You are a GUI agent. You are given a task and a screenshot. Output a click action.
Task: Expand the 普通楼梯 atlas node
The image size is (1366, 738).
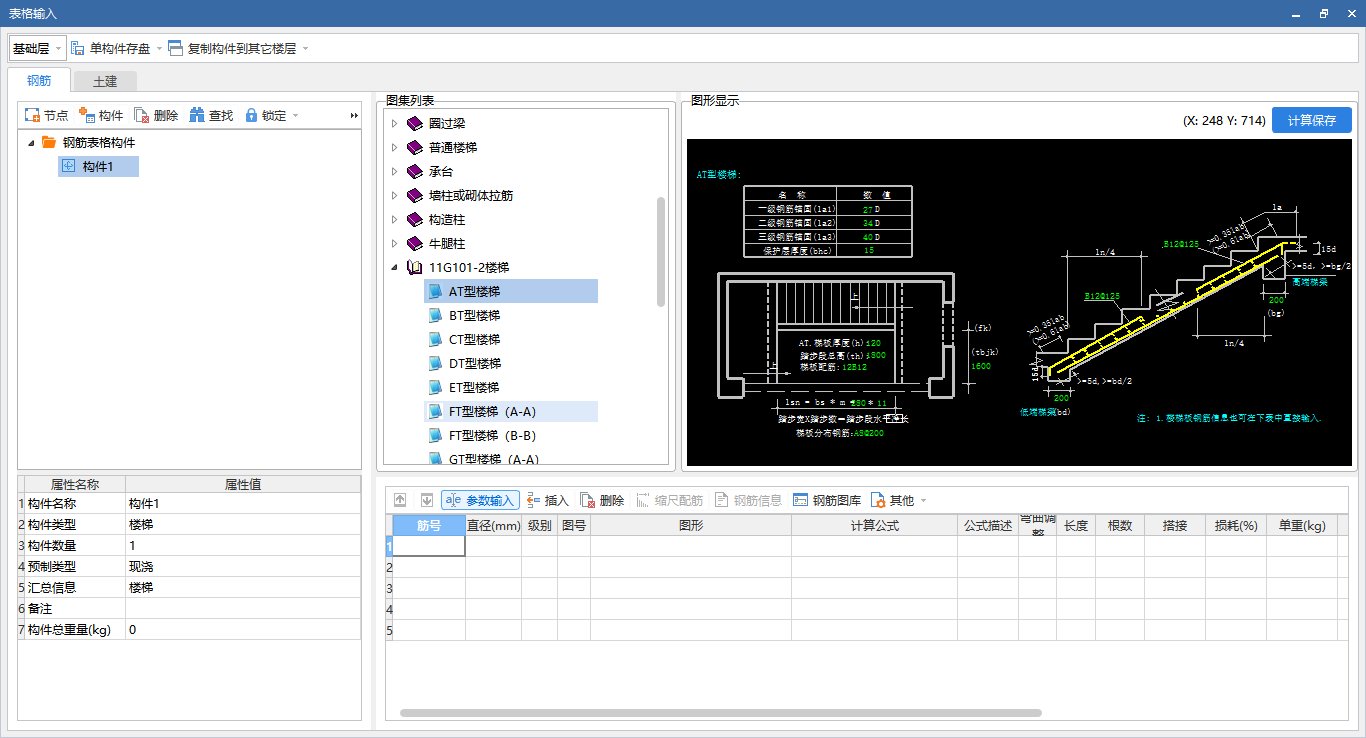coord(394,147)
